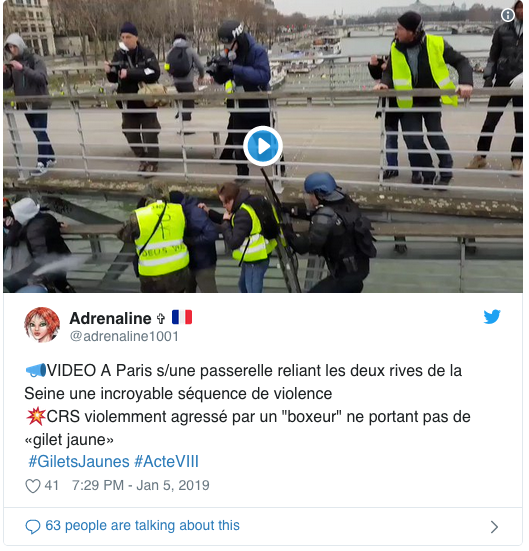Open the #ActeVIII hashtag
The height and width of the screenshot is (551, 529).
coord(166,461)
